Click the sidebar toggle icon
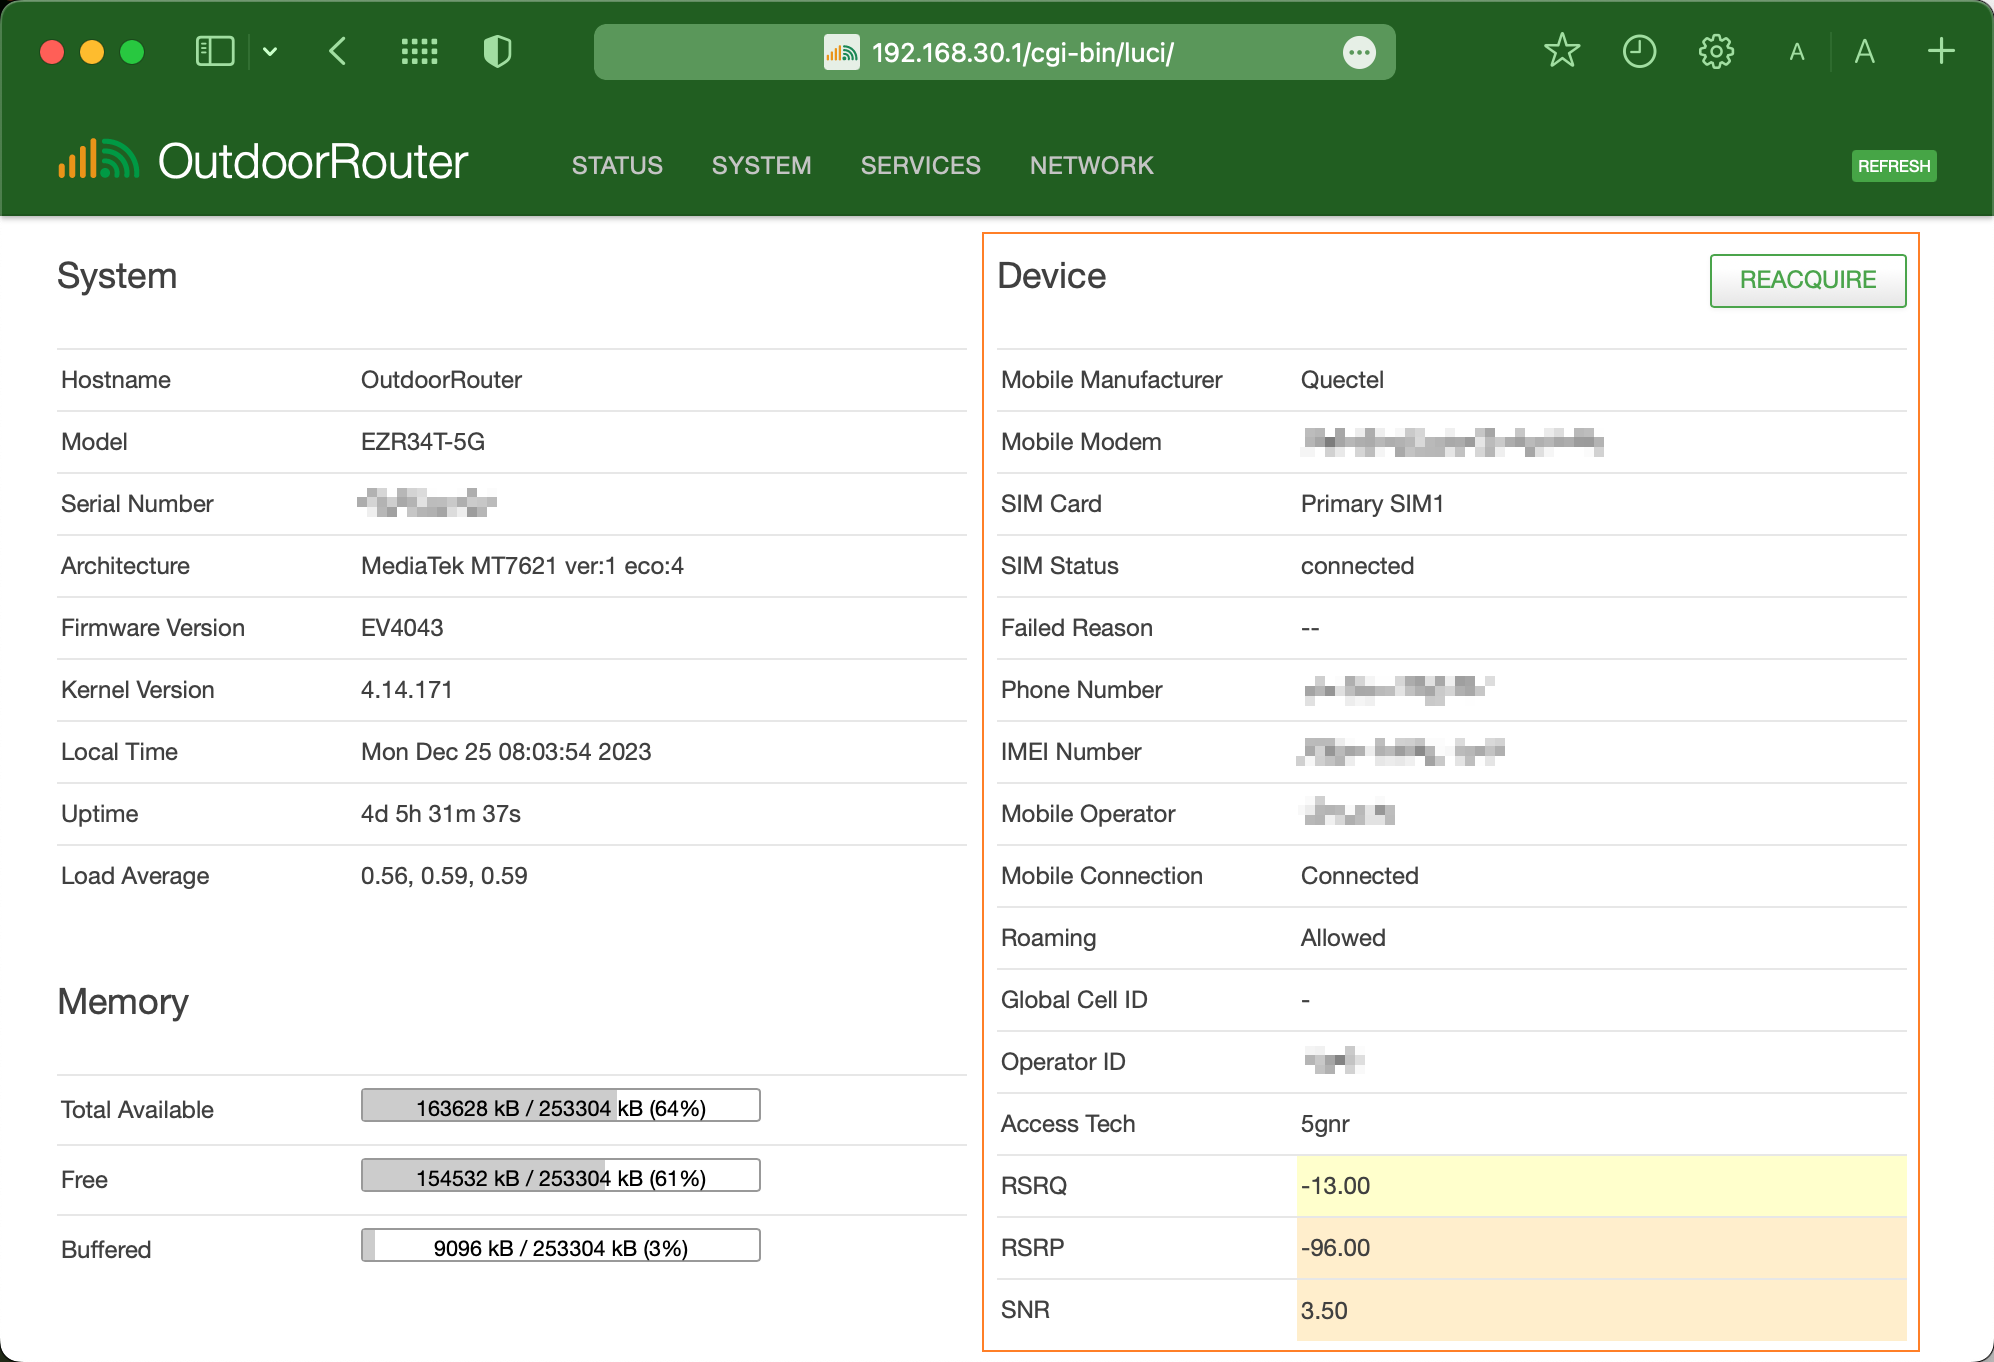1994x1362 pixels. point(214,51)
